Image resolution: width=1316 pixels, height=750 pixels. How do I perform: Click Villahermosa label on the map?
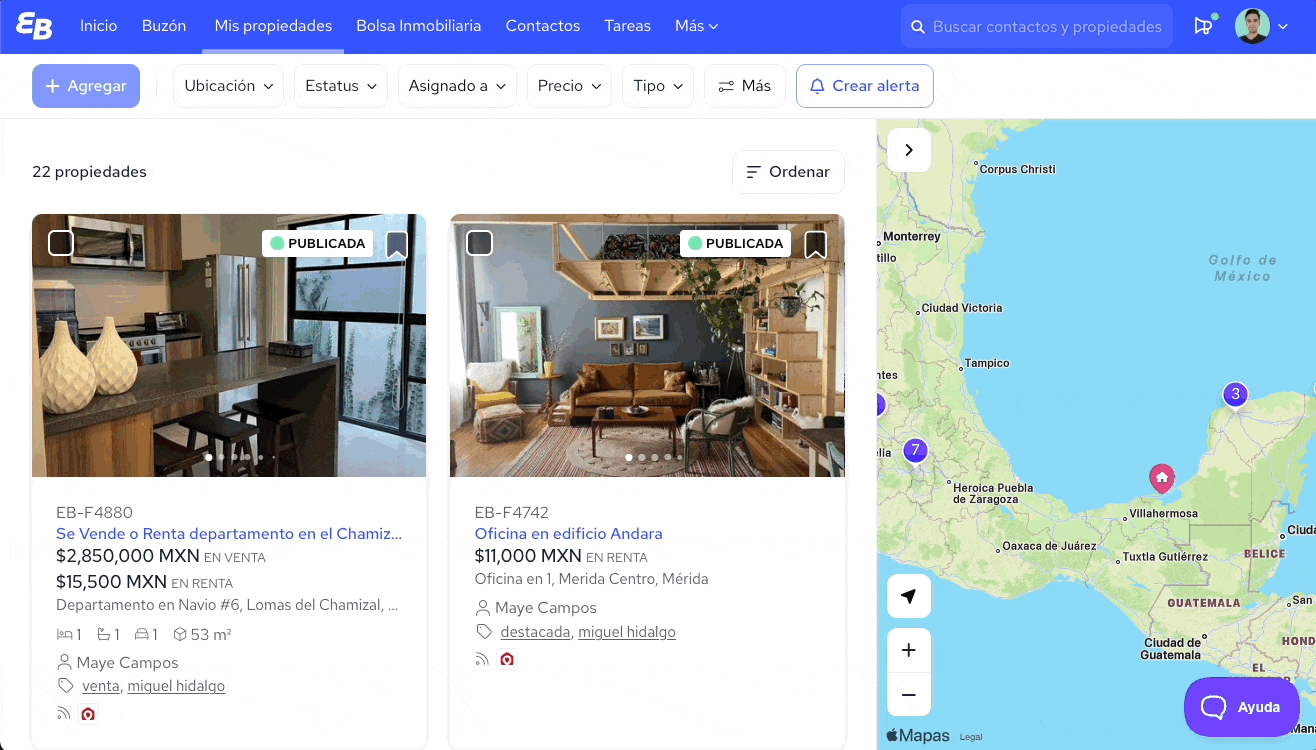(1163, 513)
